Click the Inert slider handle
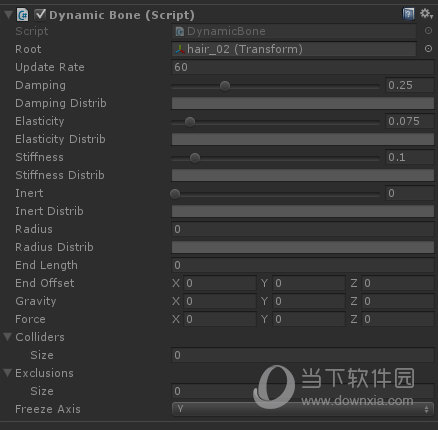The image size is (438, 430). pos(175,194)
